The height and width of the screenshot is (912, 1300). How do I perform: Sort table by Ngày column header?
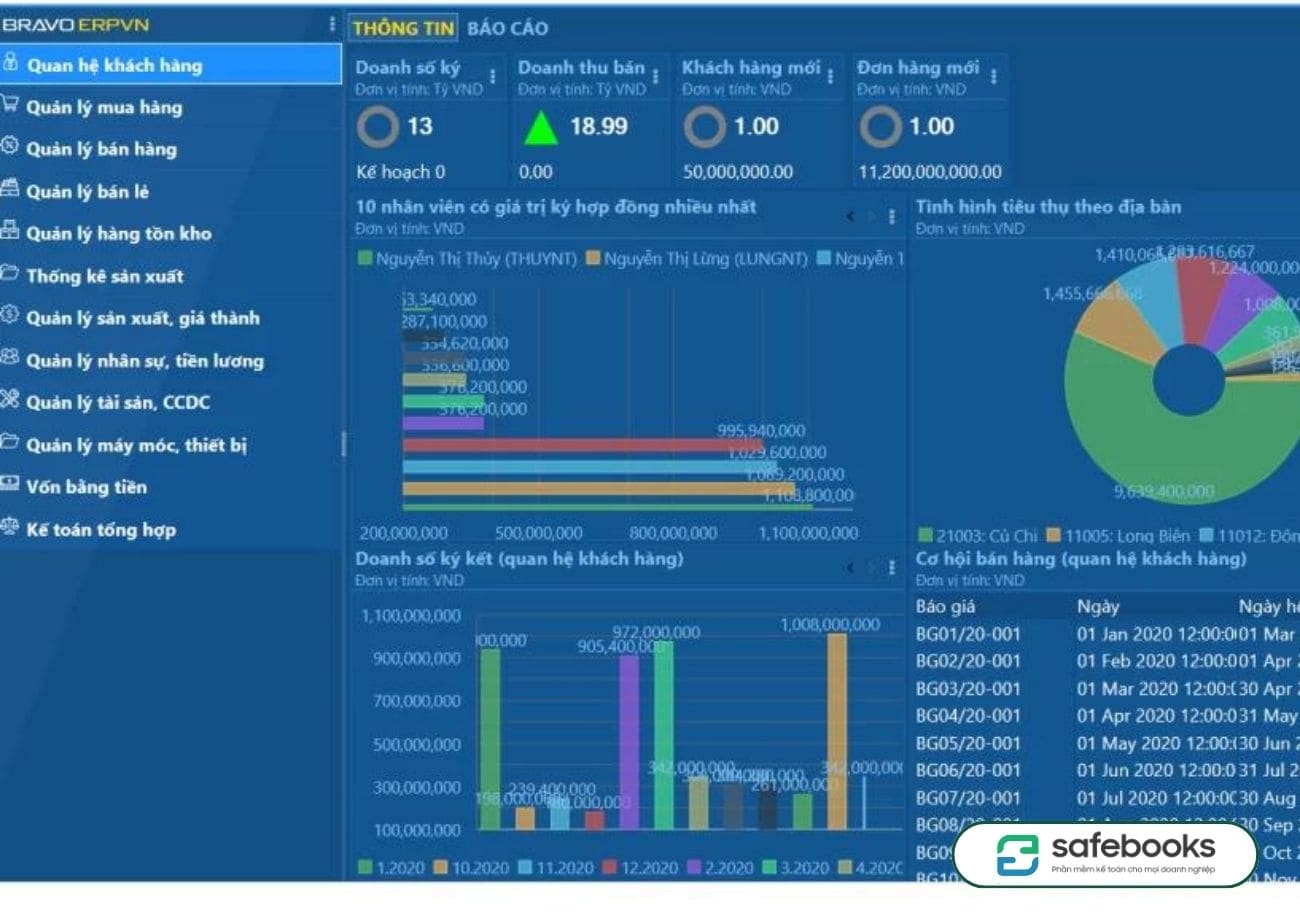(1098, 606)
